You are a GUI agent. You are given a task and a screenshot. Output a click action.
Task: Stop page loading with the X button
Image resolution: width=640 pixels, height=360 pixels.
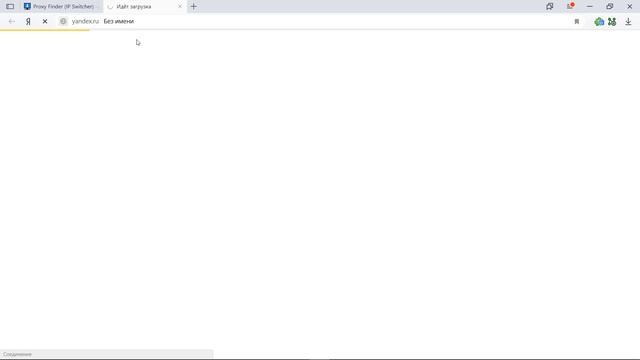coord(45,21)
